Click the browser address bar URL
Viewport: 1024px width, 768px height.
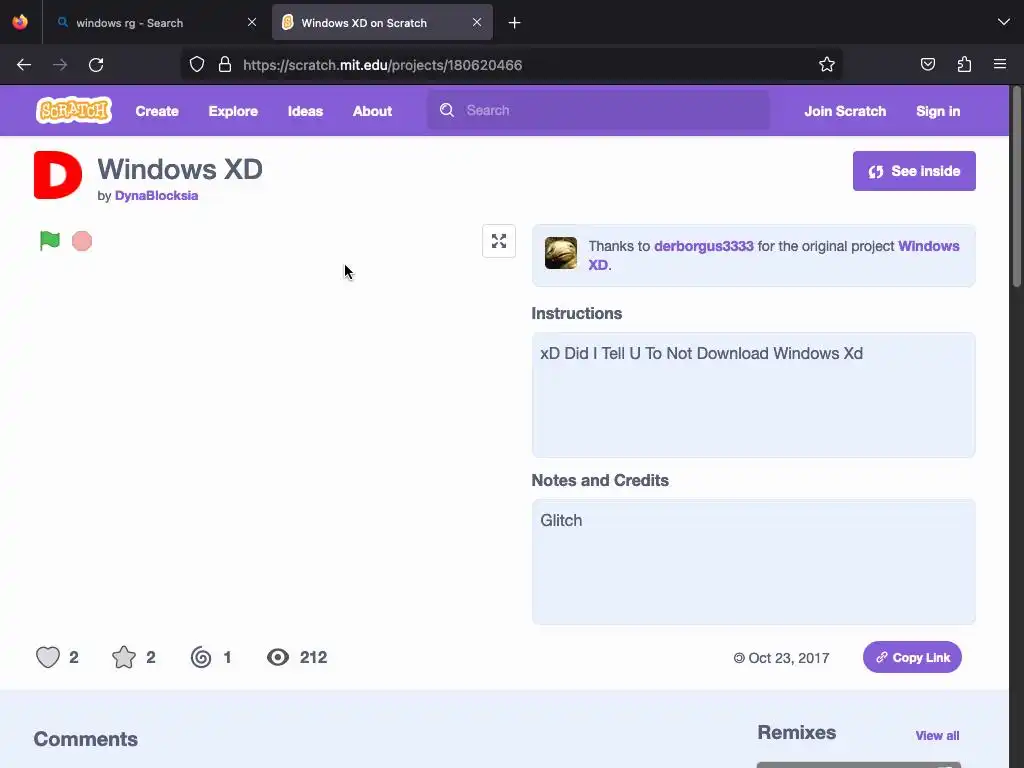(x=382, y=65)
